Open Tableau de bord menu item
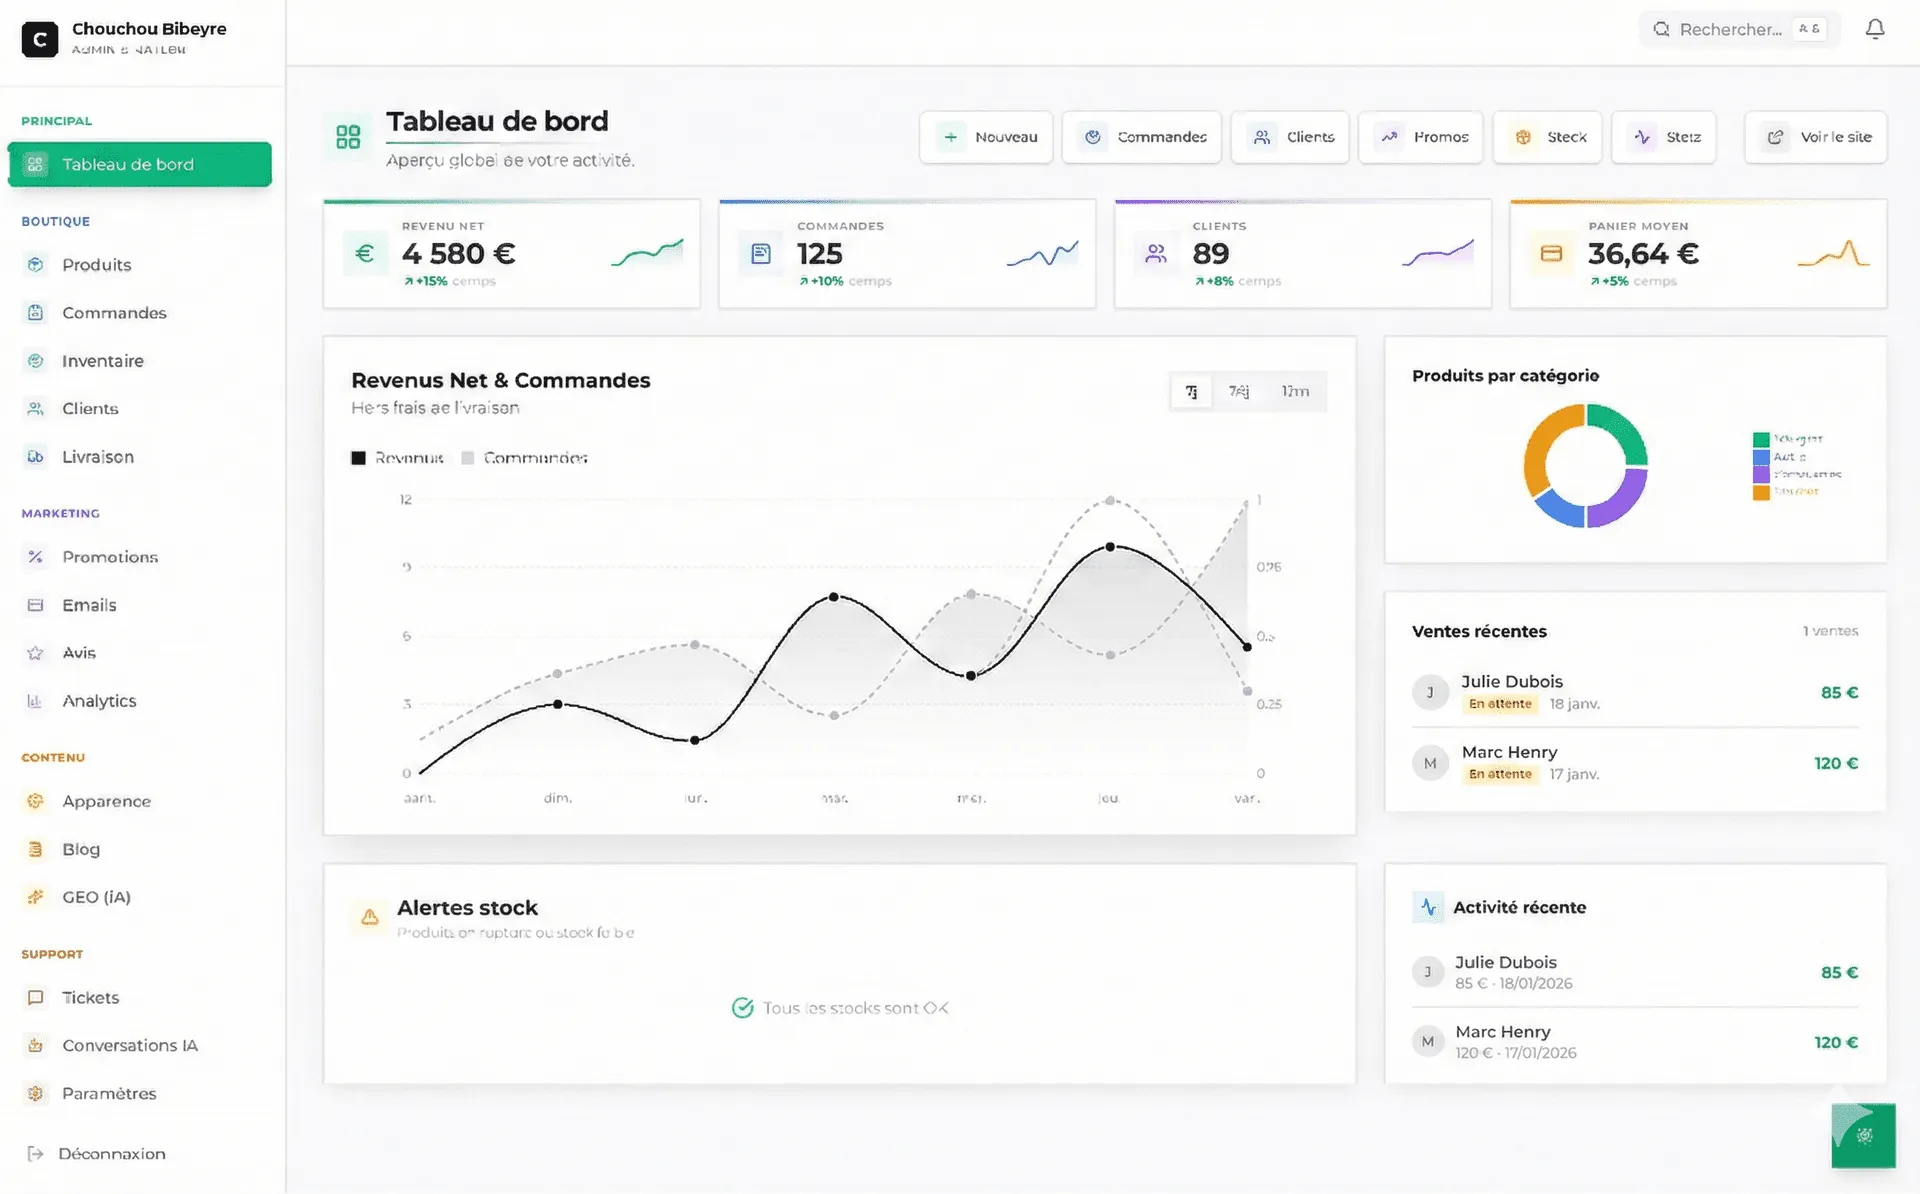The width and height of the screenshot is (1920, 1194). (x=140, y=164)
